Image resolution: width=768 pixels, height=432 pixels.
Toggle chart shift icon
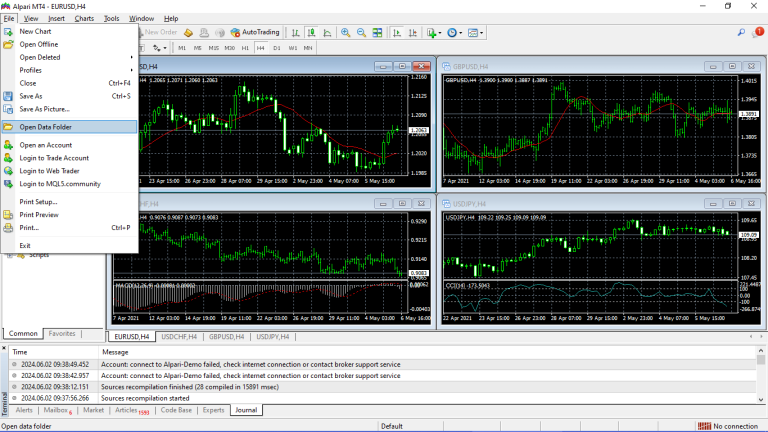click(x=413, y=33)
